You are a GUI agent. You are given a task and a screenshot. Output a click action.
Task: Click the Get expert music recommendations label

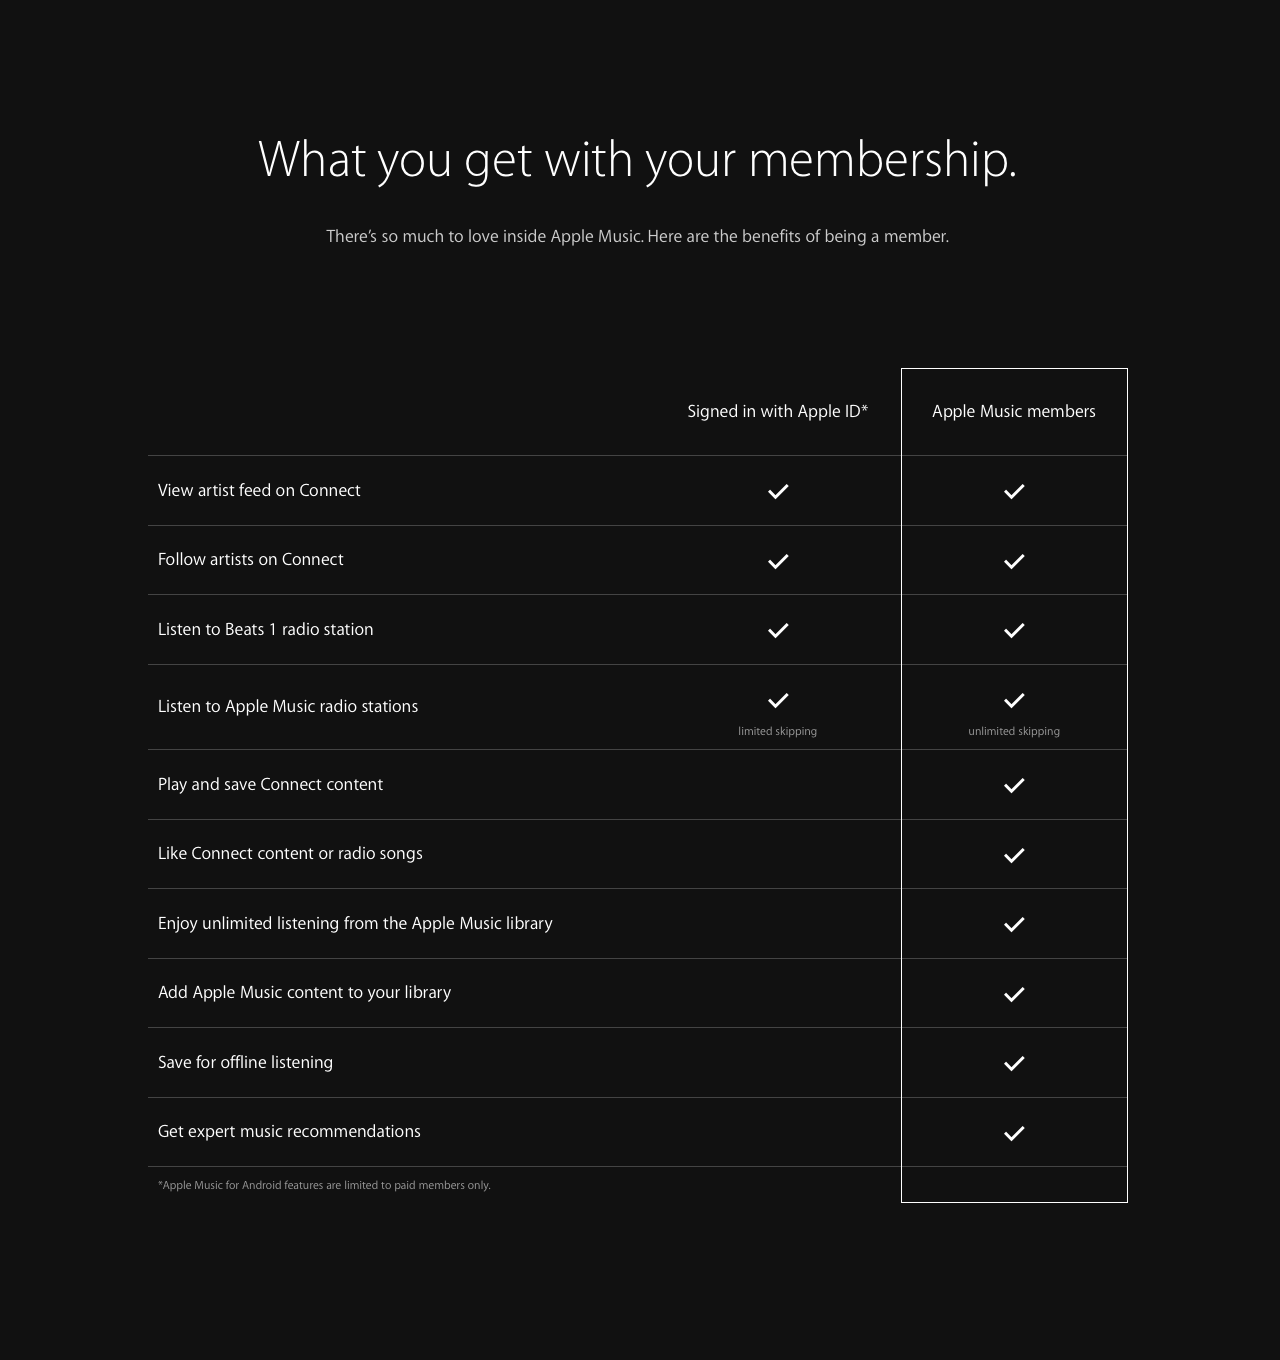point(289,1132)
